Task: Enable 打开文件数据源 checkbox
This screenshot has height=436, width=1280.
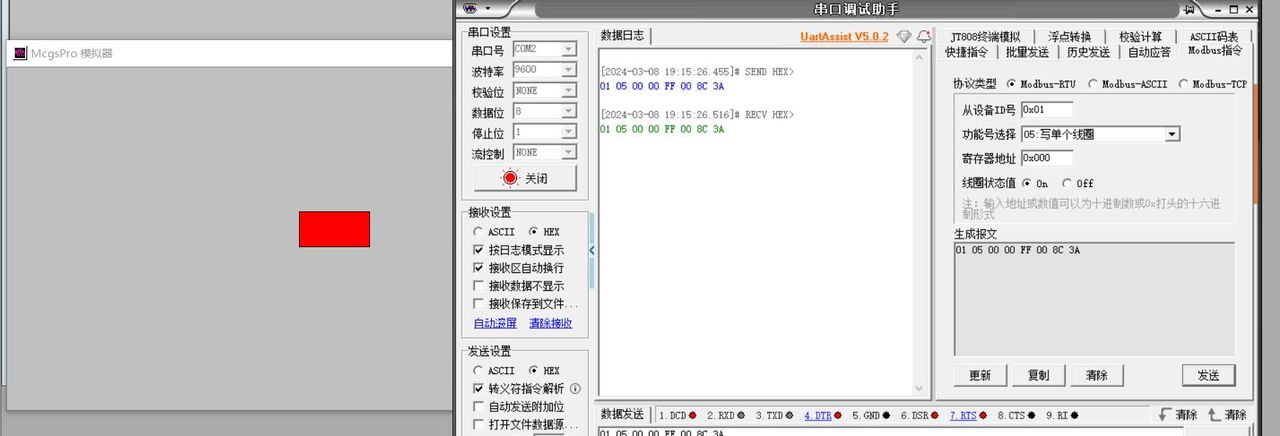Action: click(478, 424)
